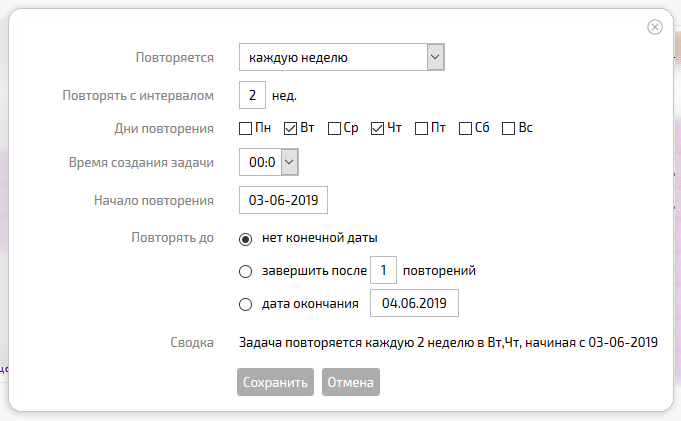Select 'дата окончания' radio option

tap(245, 304)
